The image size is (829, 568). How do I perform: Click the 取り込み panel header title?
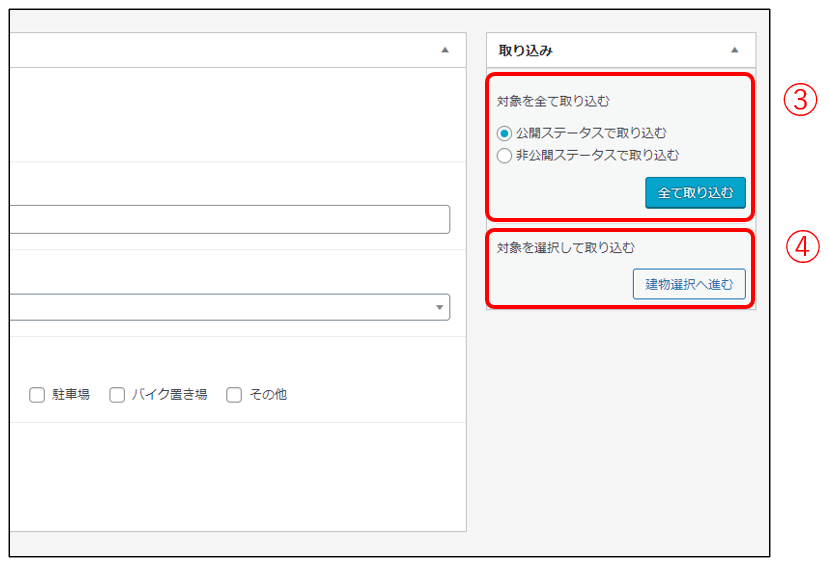(526, 50)
